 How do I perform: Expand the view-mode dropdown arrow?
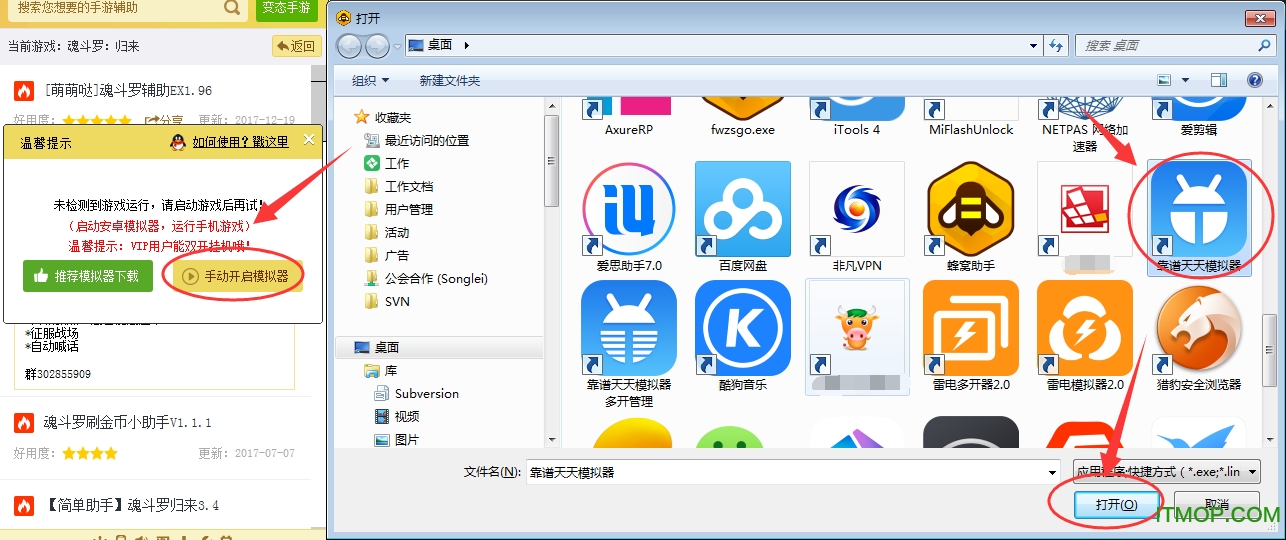click(1186, 80)
